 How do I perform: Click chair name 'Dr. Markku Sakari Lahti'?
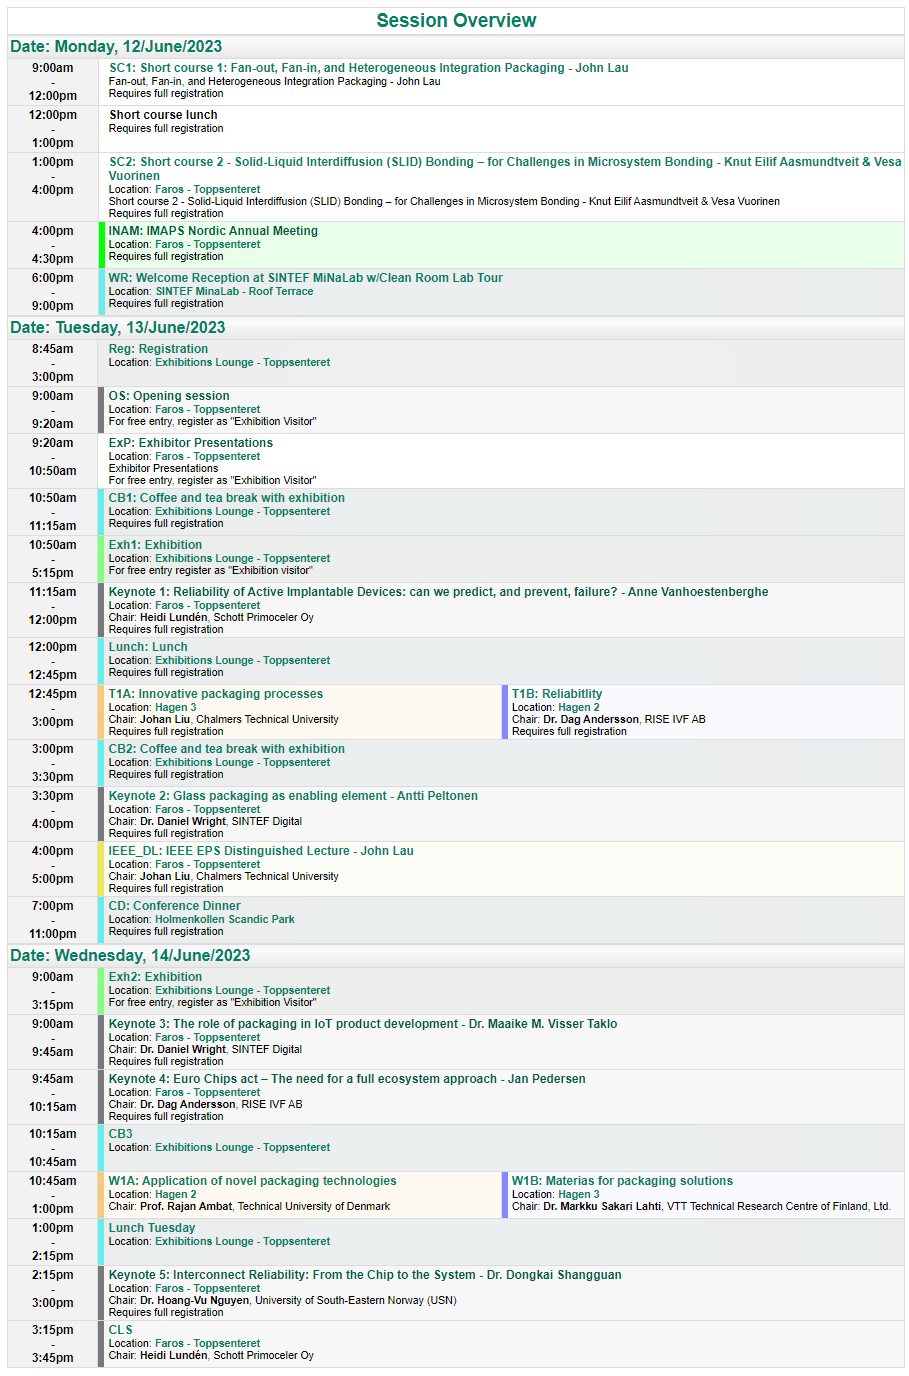point(602,1206)
